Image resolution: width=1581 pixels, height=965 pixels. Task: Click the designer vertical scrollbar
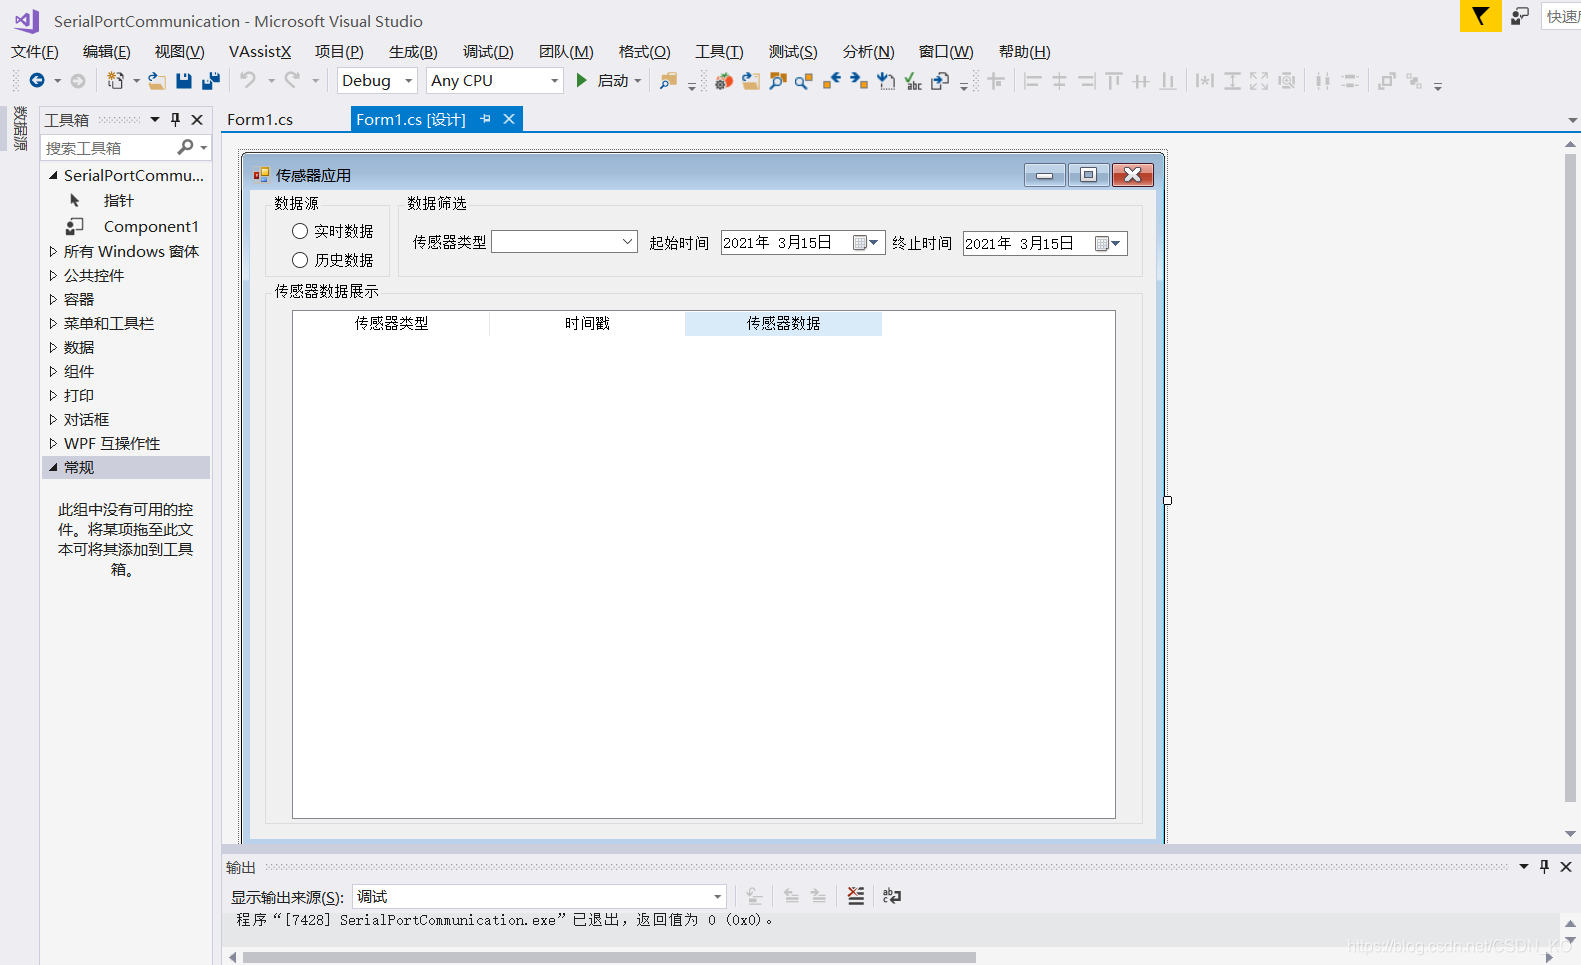tap(1571, 478)
